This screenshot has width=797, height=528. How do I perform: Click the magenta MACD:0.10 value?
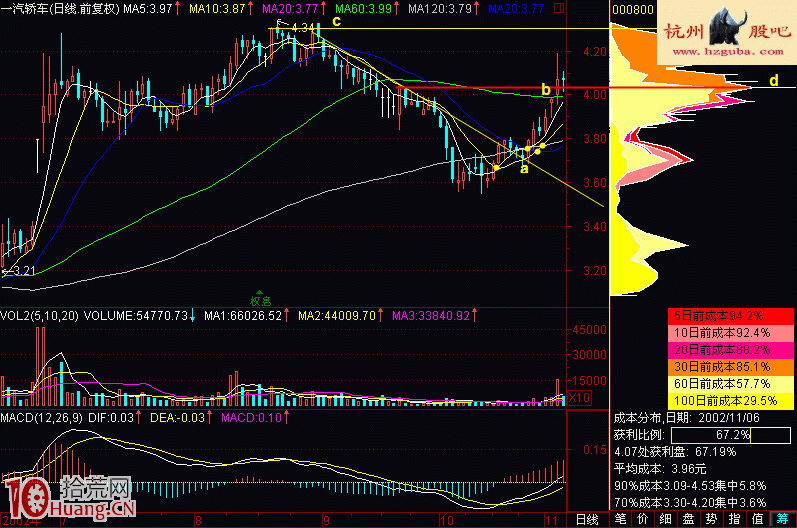(x=251, y=418)
